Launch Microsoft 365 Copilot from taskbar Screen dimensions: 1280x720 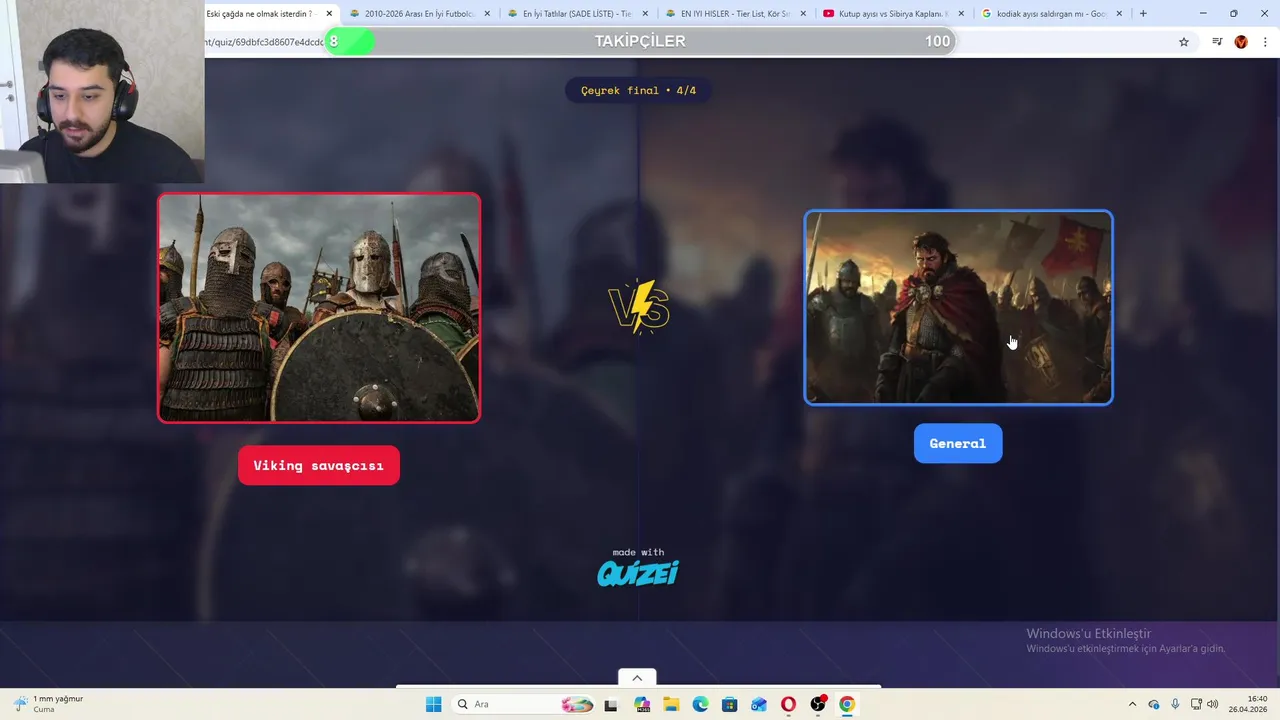[x=641, y=704]
